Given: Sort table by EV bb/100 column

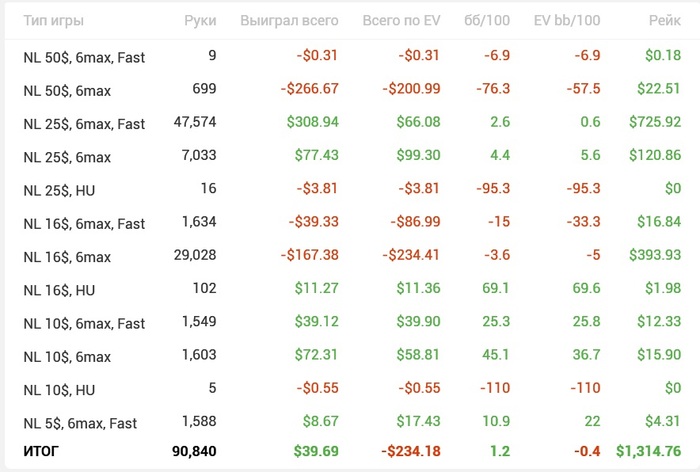Looking at the screenshot, I should coord(567,20).
